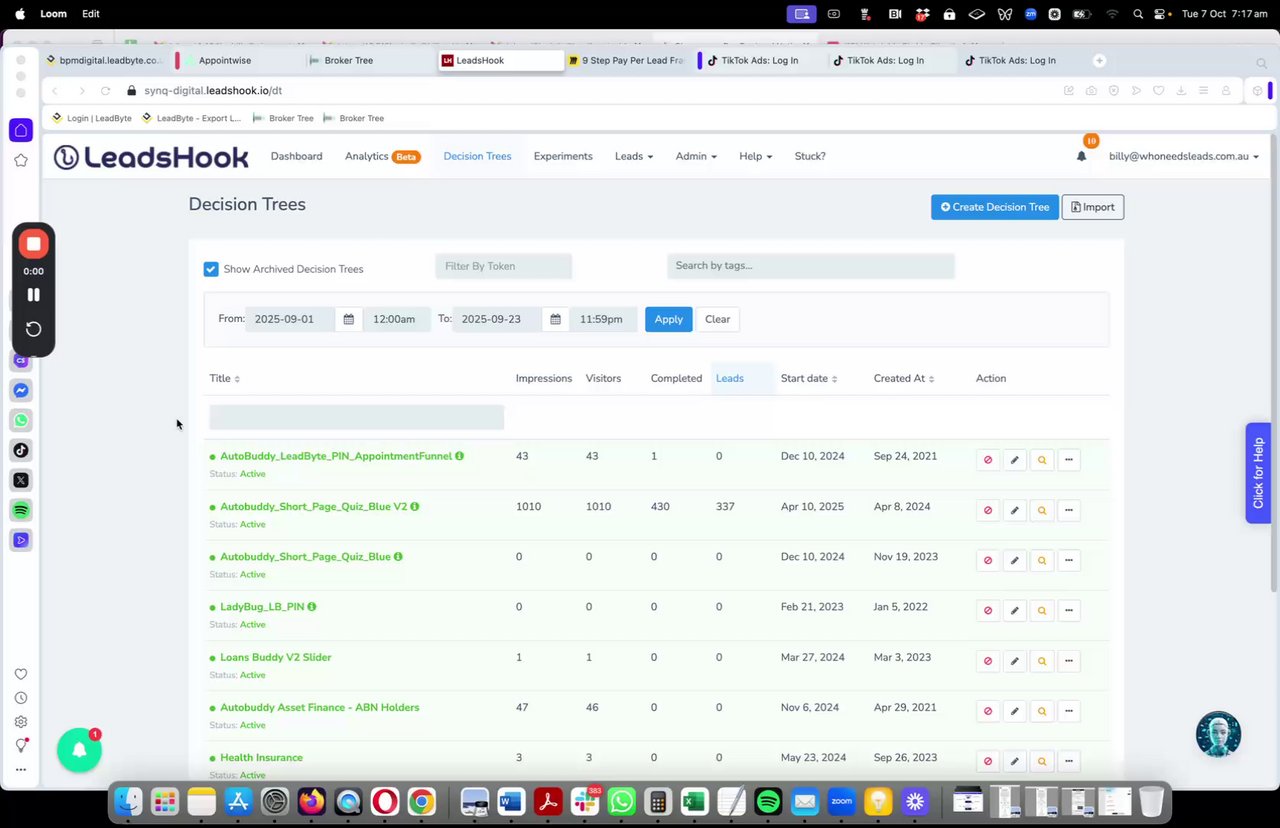Open the Autobuddy Asset Finance - ABN Holders link
The height and width of the screenshot is (828, 1280).
[320, 707]
